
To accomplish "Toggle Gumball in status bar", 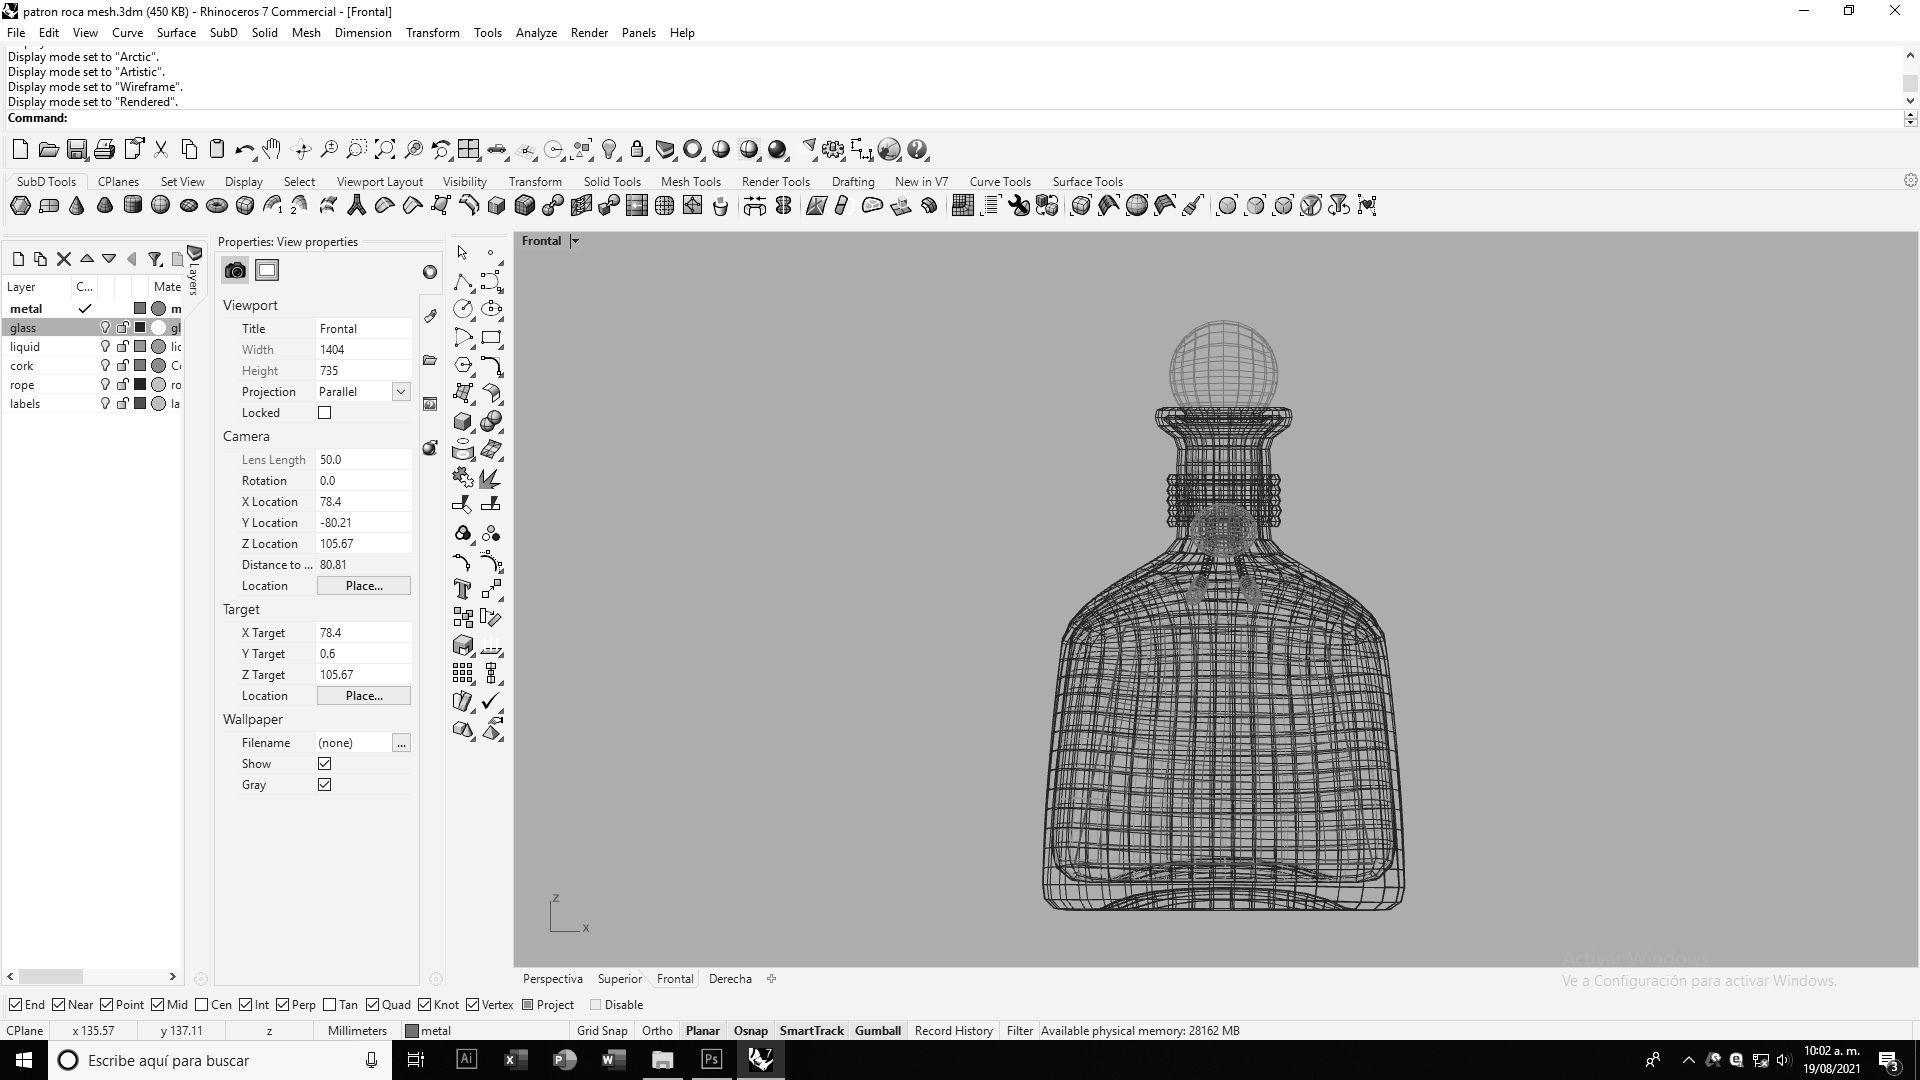I will point(877,1031).
